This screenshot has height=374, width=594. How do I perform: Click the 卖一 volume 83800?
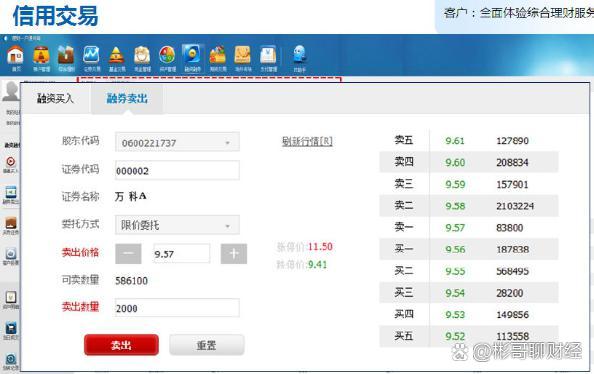(x=510, y=227)
